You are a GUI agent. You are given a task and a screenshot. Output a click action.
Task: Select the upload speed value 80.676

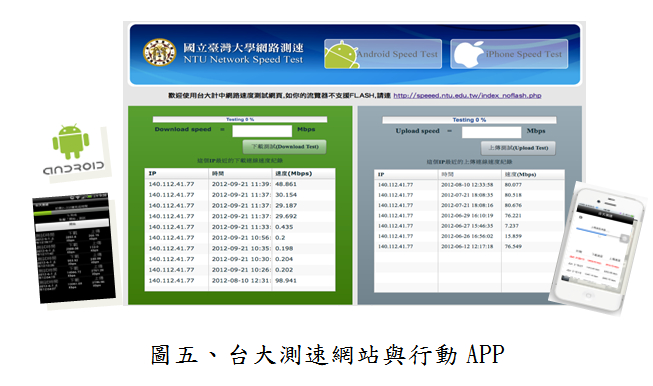click(513, 205)
